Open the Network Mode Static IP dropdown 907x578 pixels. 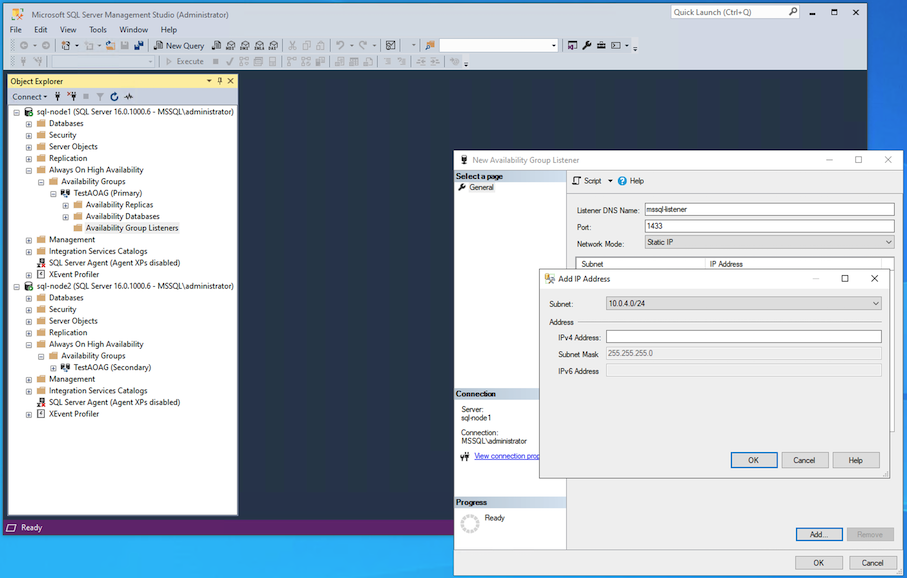pos(888,242)
